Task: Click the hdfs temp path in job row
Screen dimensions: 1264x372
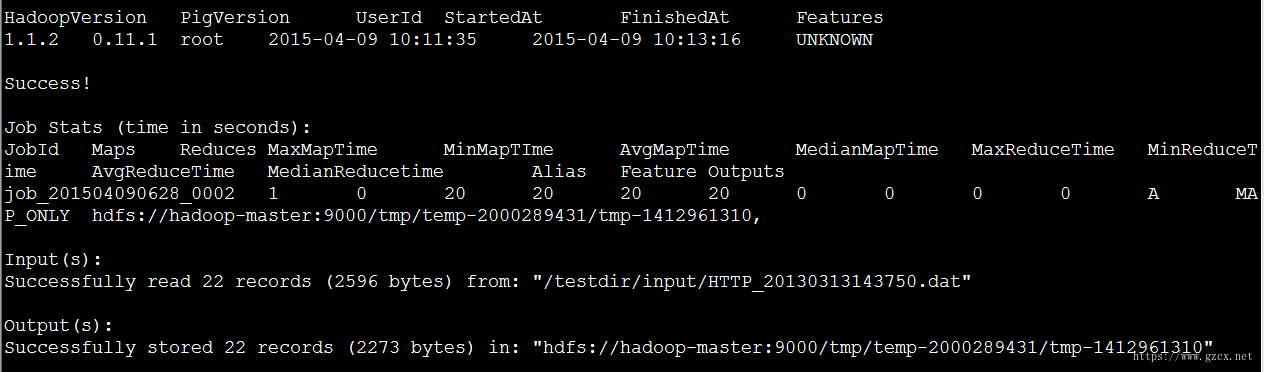Action: pos(427,216)
